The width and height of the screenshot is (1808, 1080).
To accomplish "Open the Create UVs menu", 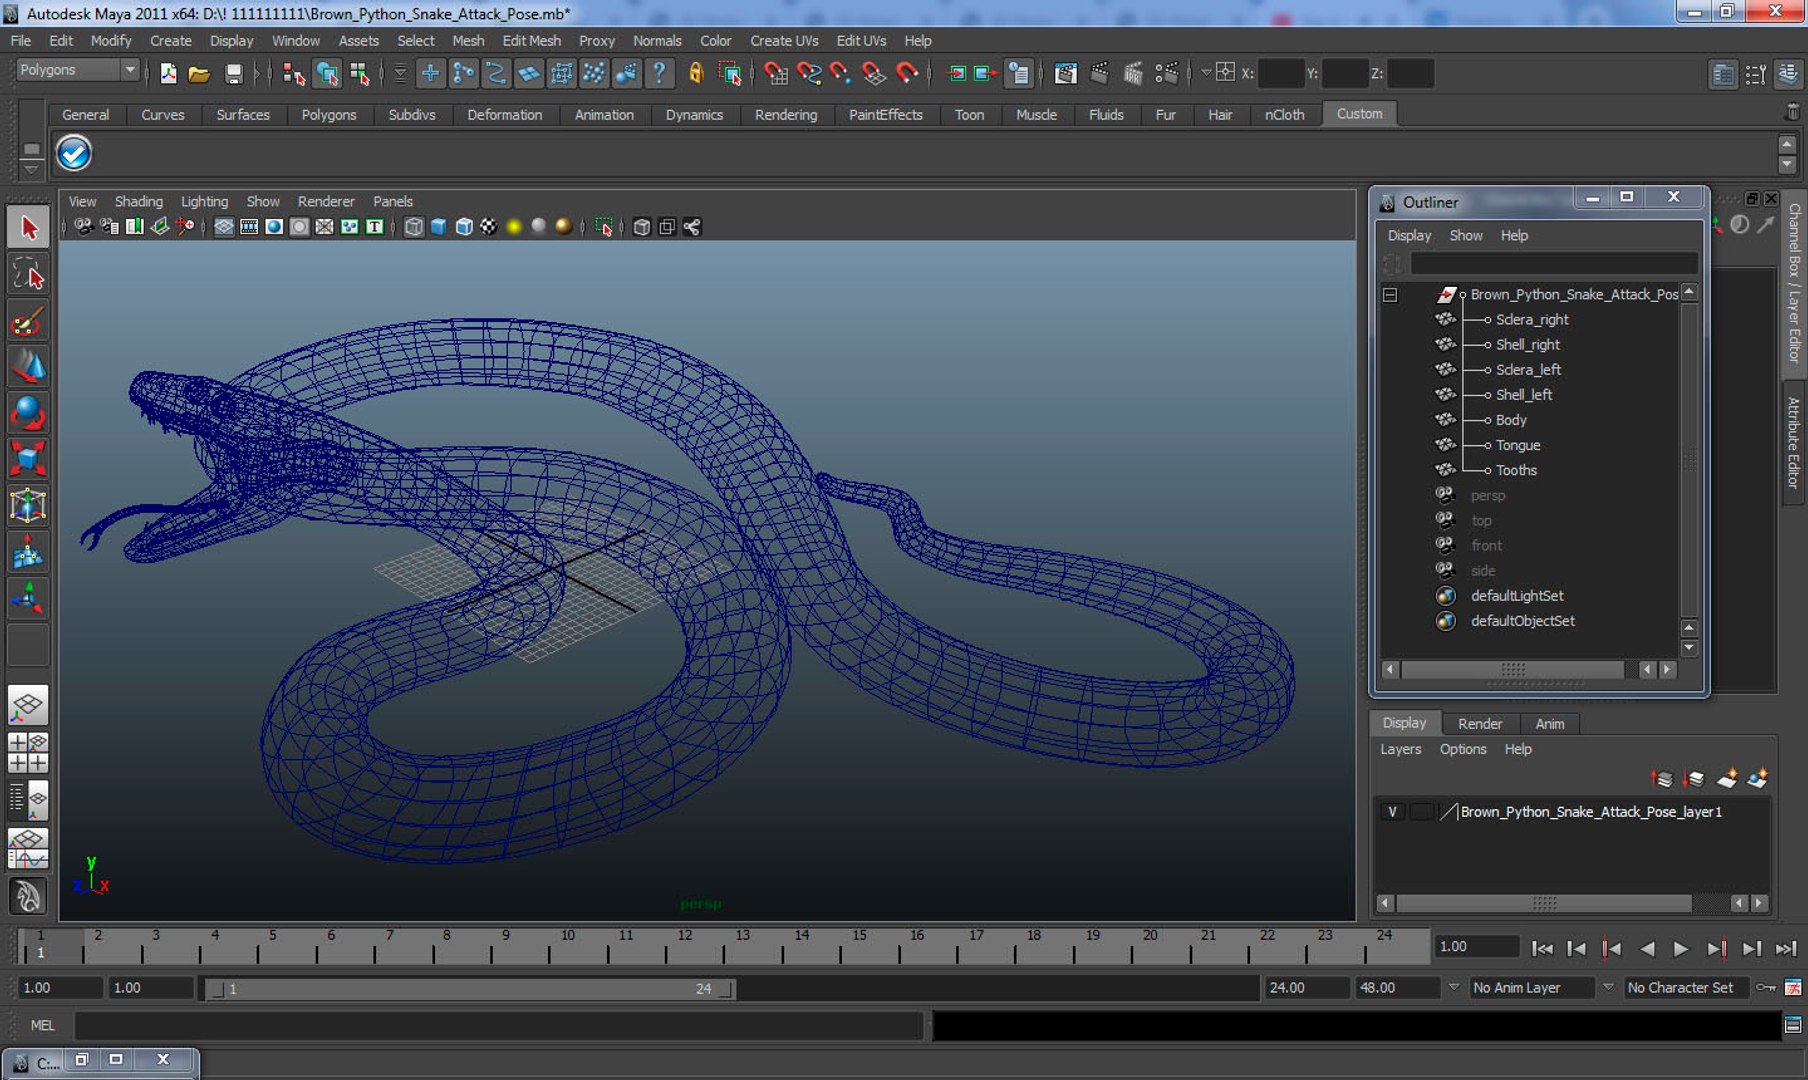I will click(x=784, y=41).
